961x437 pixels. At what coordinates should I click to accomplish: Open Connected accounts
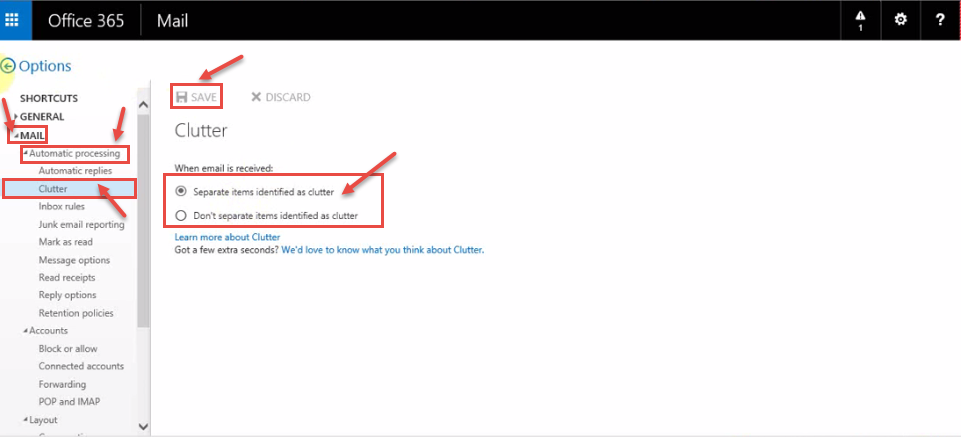(x=81, y=366)
